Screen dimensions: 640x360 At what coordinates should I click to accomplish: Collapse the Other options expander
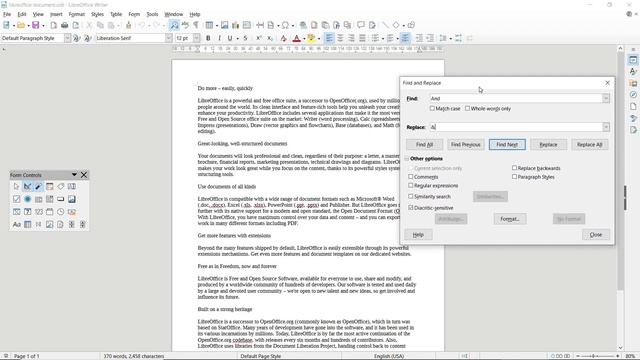point(407,158)
